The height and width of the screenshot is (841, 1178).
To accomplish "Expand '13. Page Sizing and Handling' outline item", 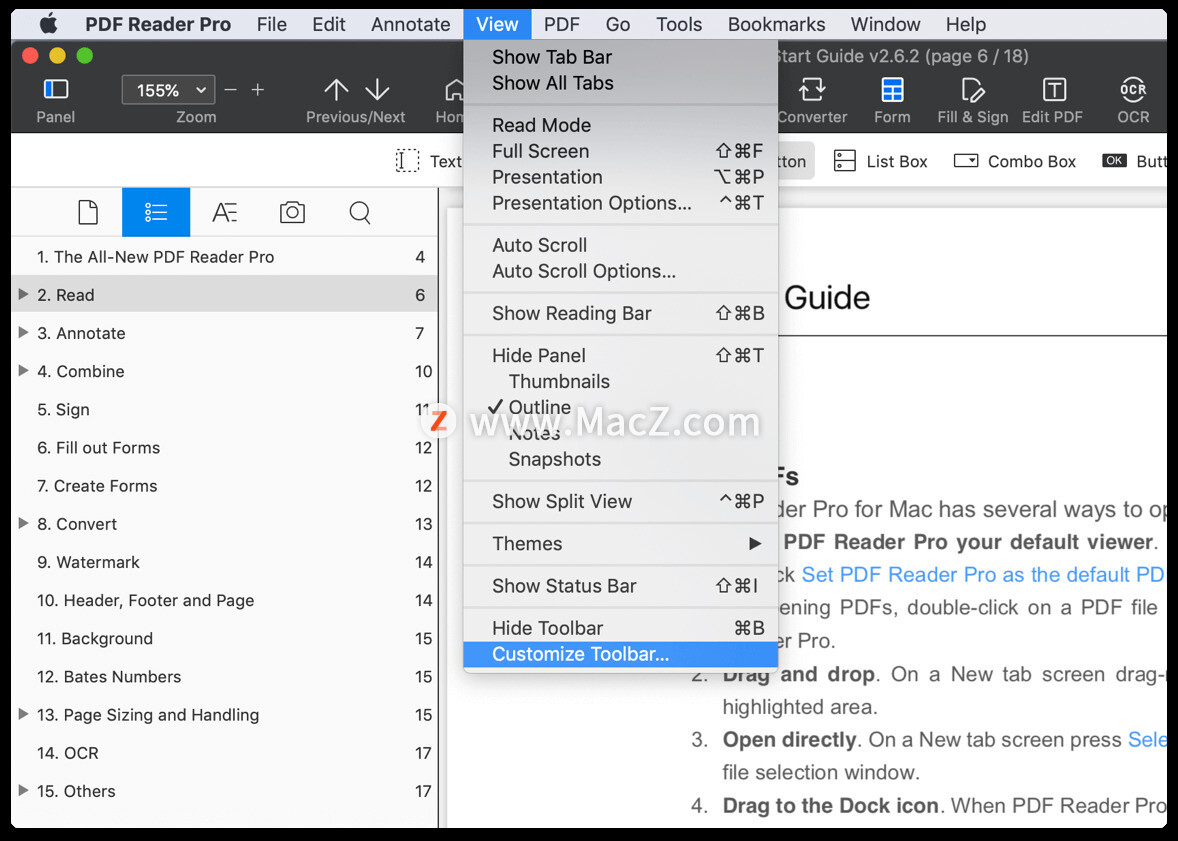I will click(x=23, y=714).
